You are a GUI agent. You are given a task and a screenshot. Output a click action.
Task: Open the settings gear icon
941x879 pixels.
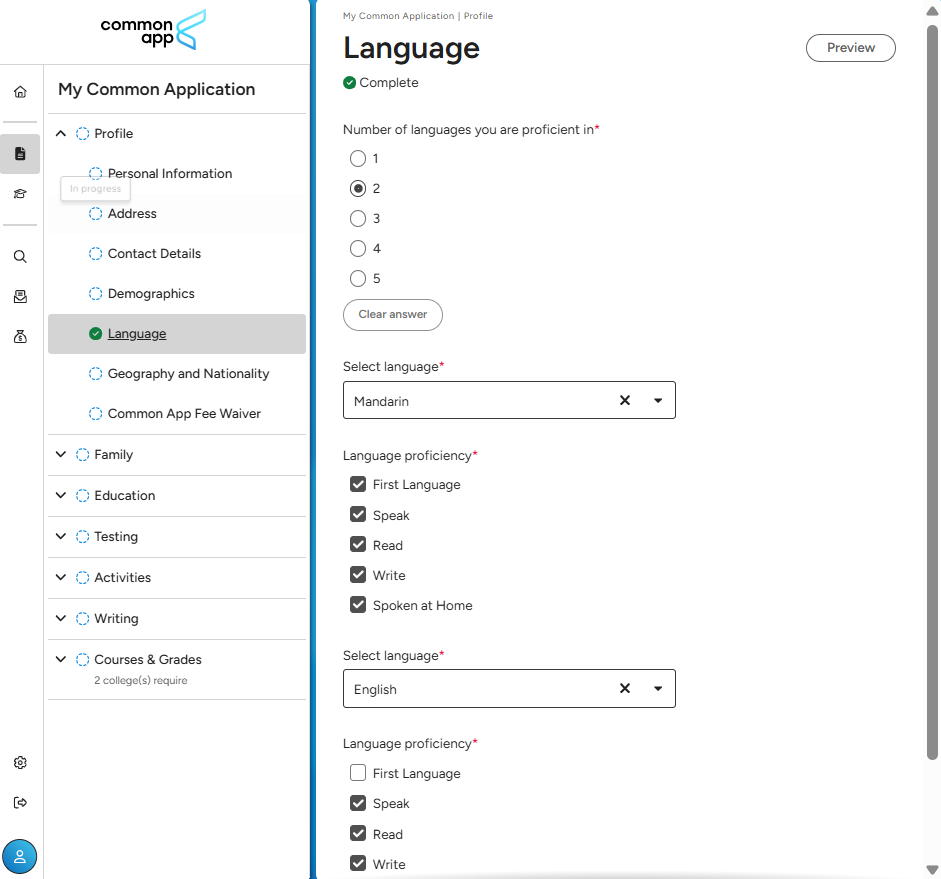(20, 763)
